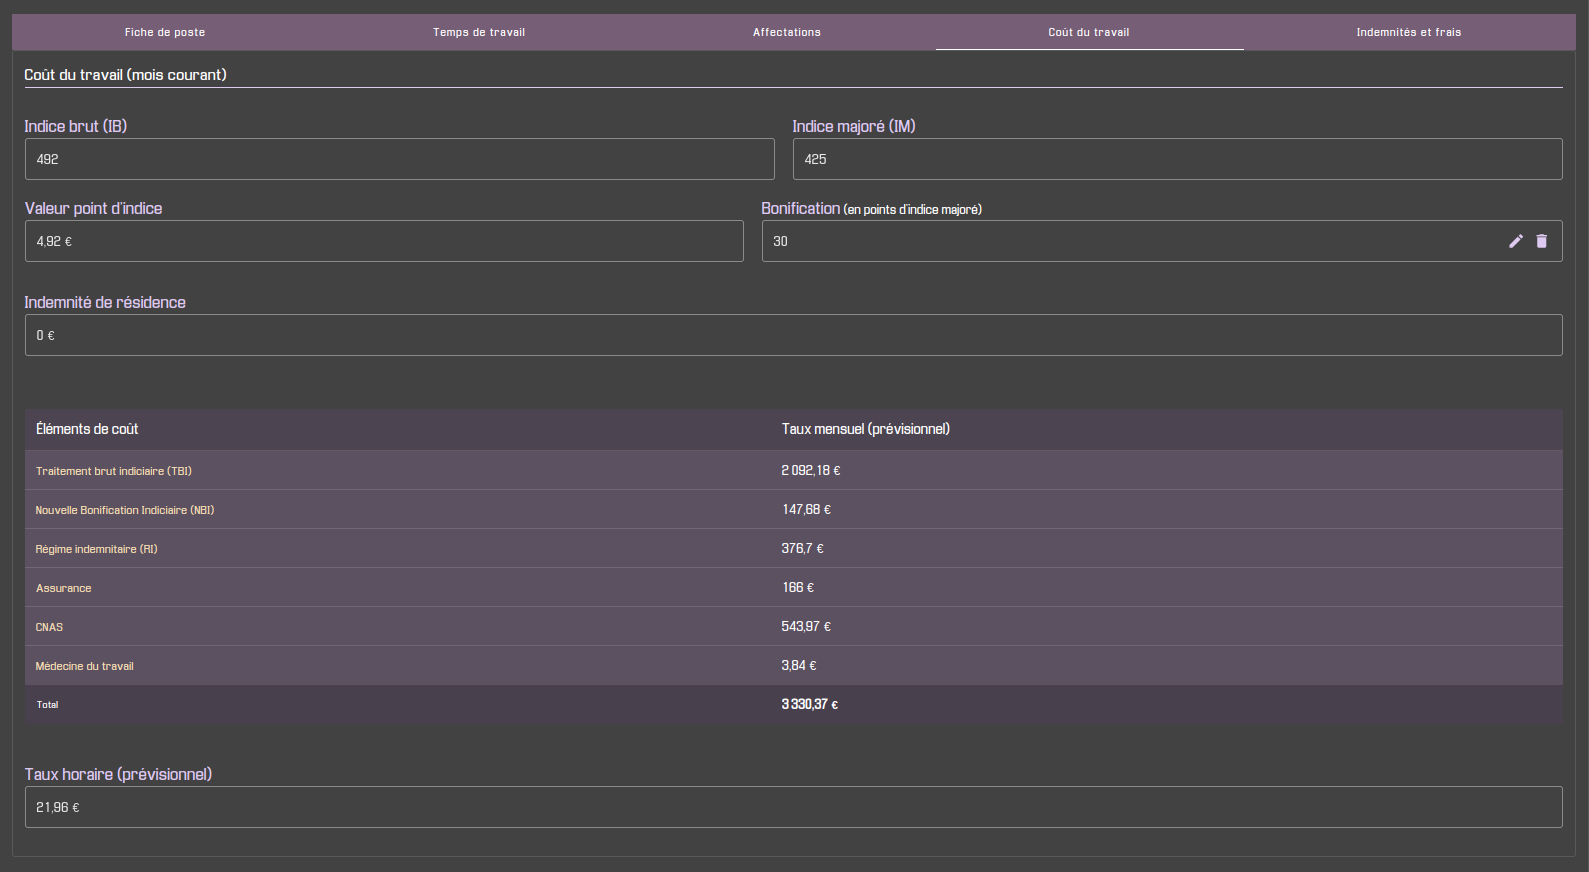Select the Traitement brut indiciaire (TBI) row label
This screenshot has height=872, width=1589.
(114, 471)
